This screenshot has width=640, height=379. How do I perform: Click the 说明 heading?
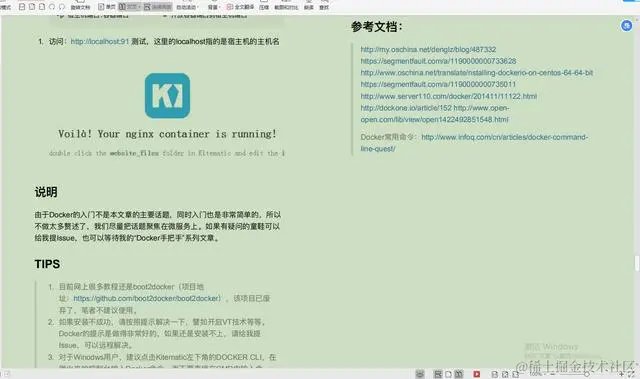point(46,192)
